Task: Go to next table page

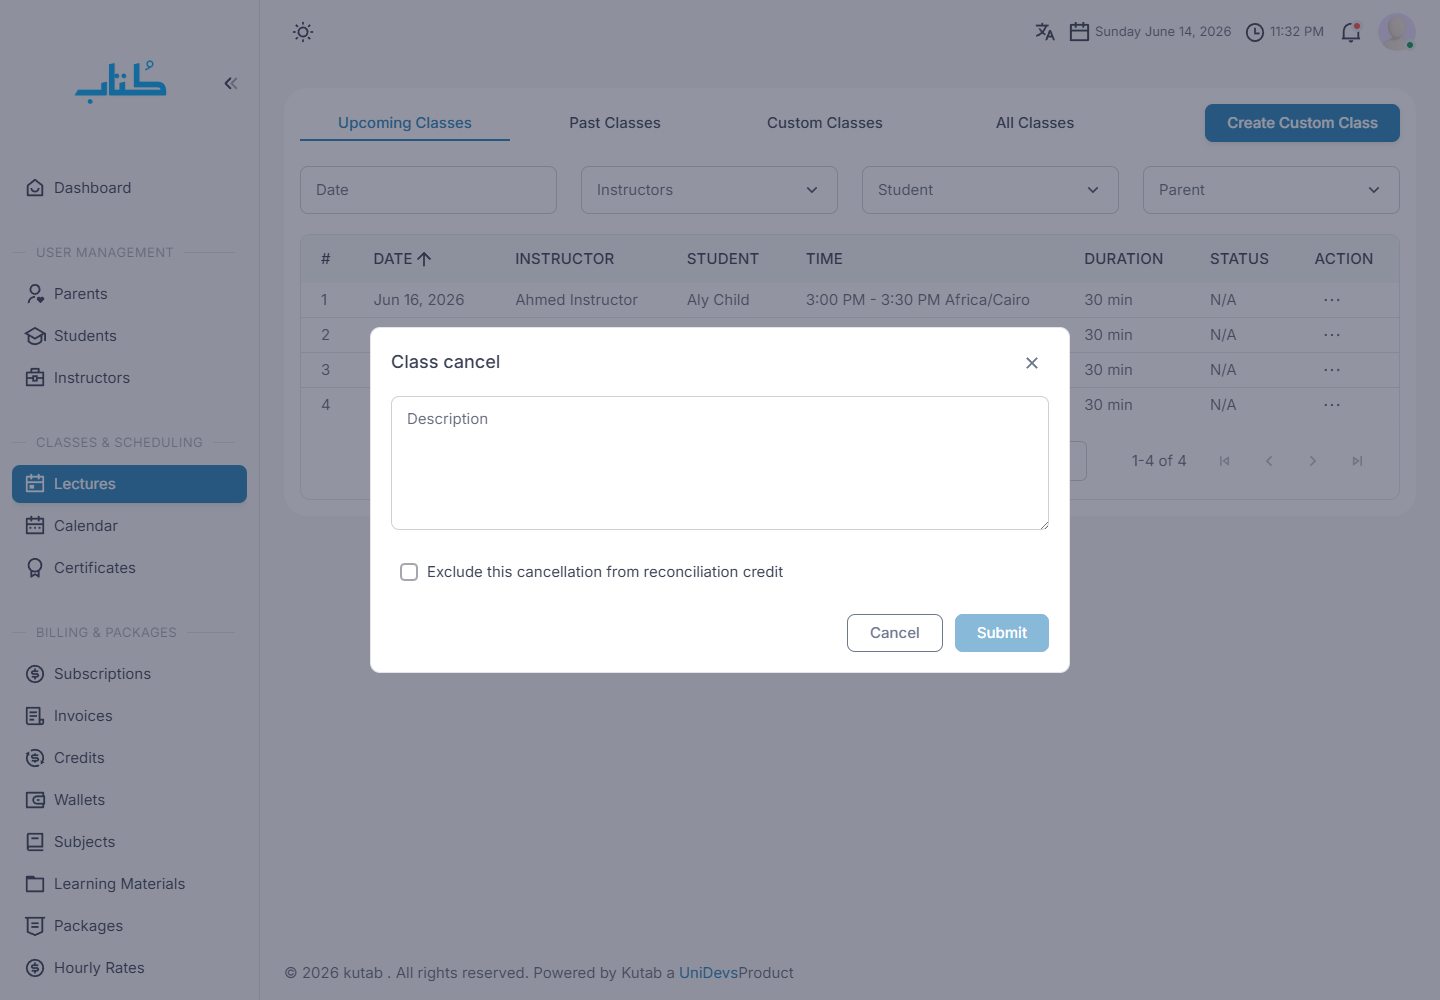Action: point(1313,461)
